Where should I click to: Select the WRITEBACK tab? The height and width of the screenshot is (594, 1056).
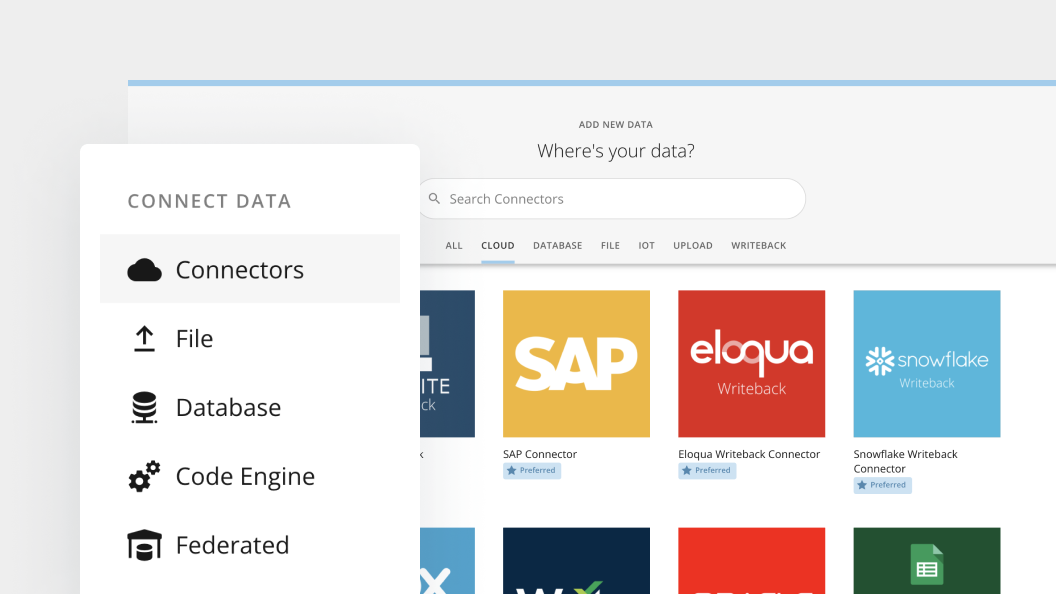coord(759,246)
